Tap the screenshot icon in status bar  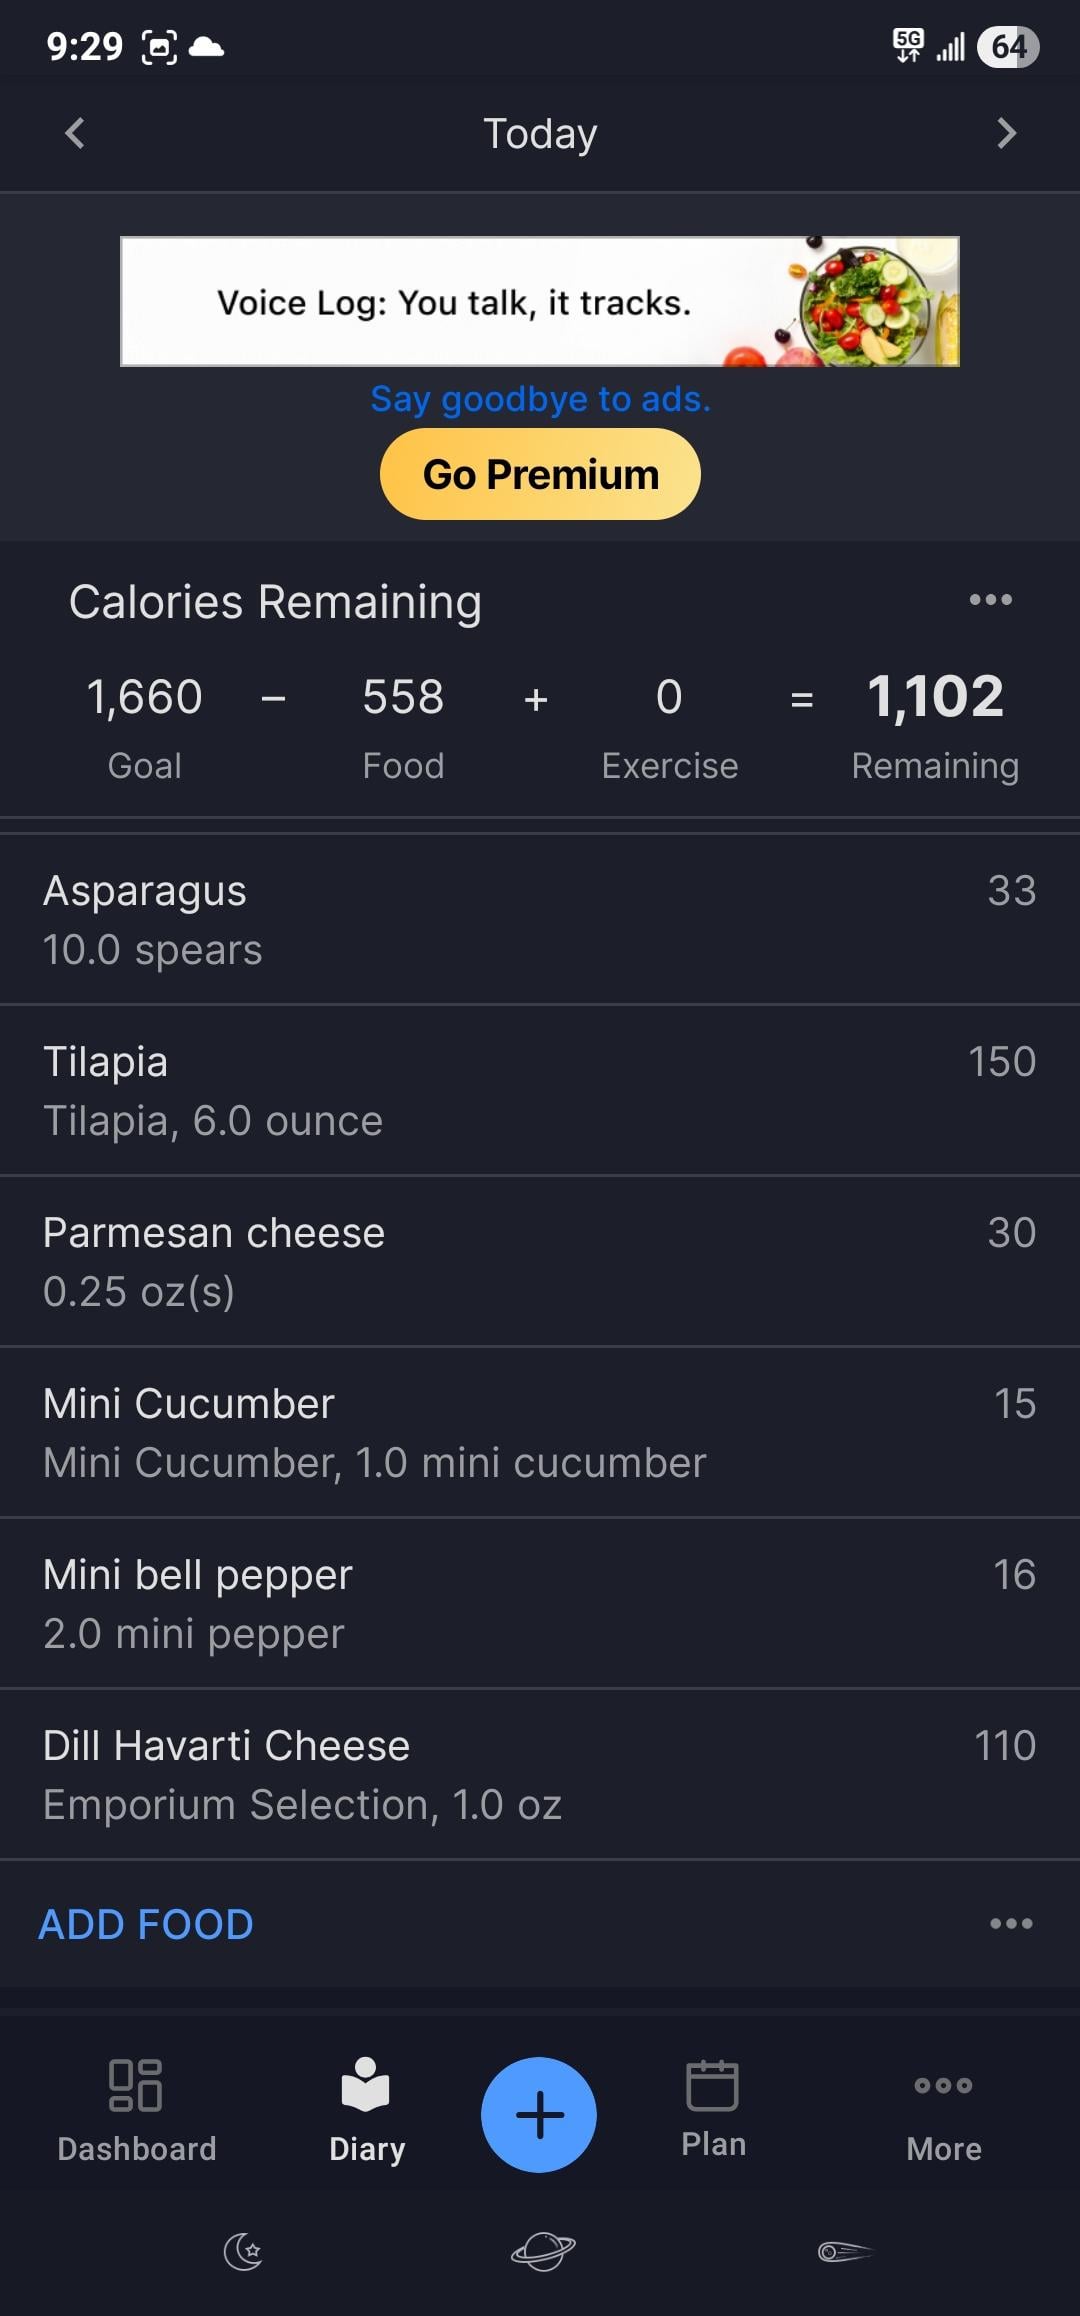pyautogui.click(x=160, y=47)
